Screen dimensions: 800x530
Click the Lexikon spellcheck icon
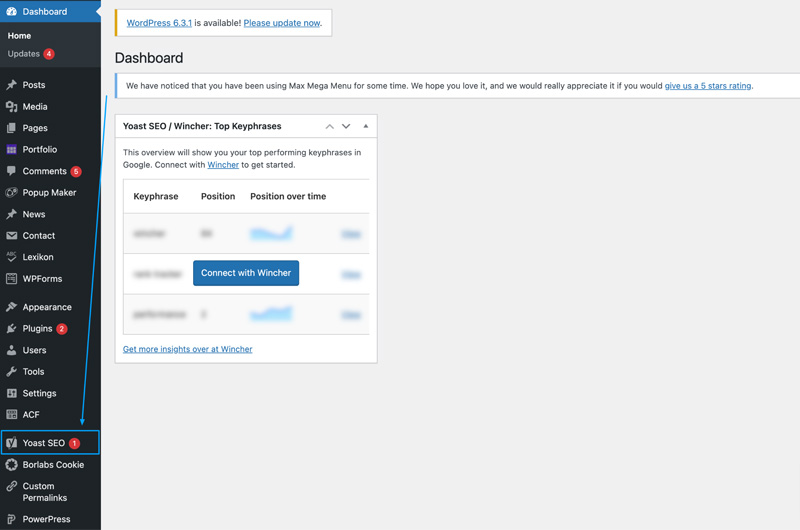pos(11,257)
